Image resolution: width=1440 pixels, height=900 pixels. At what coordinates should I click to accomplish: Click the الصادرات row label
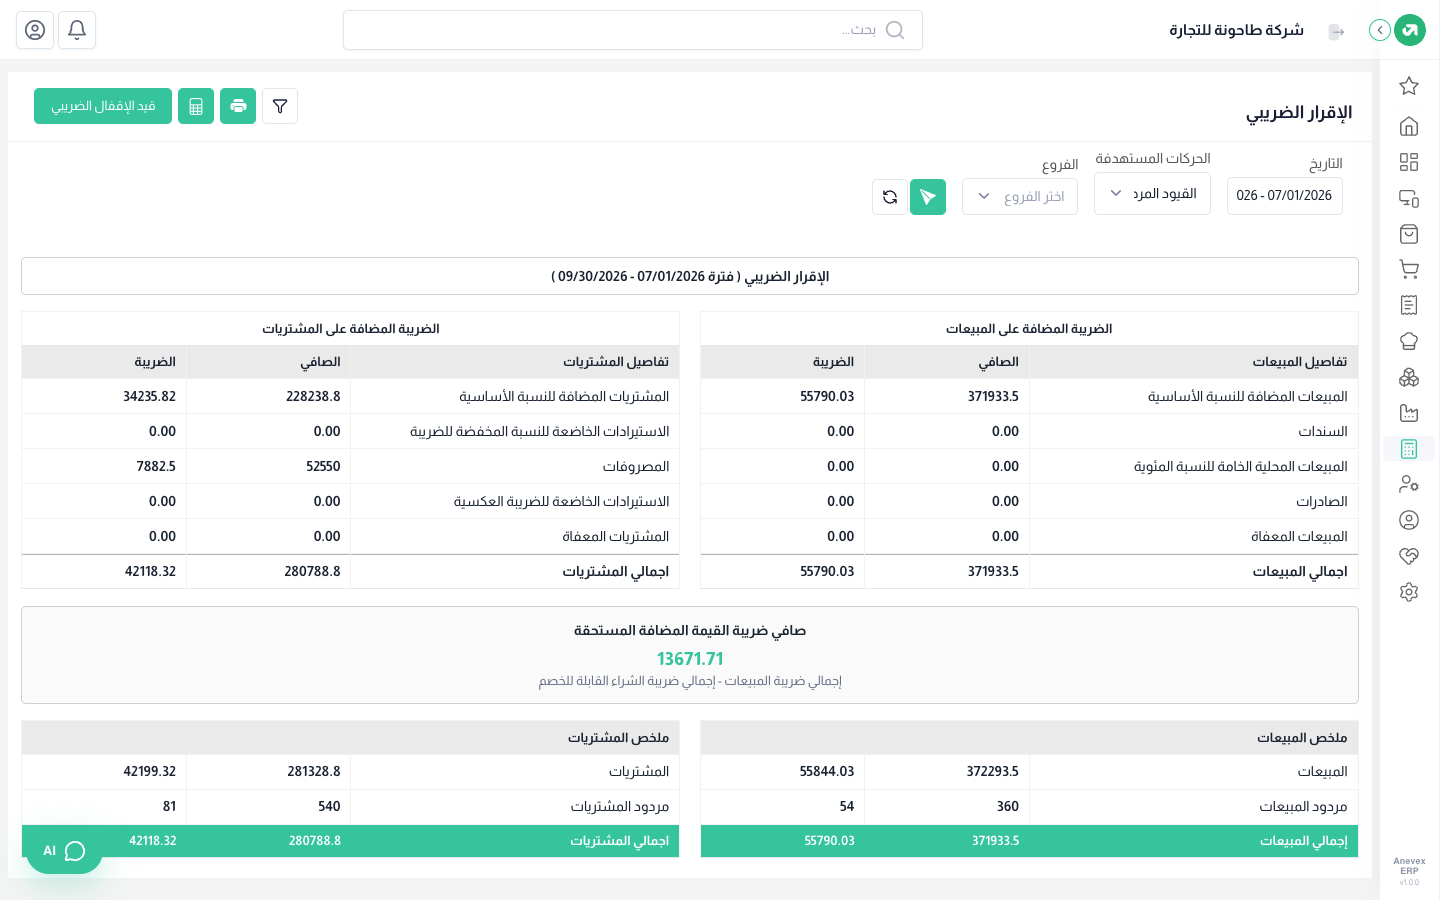1322,502
